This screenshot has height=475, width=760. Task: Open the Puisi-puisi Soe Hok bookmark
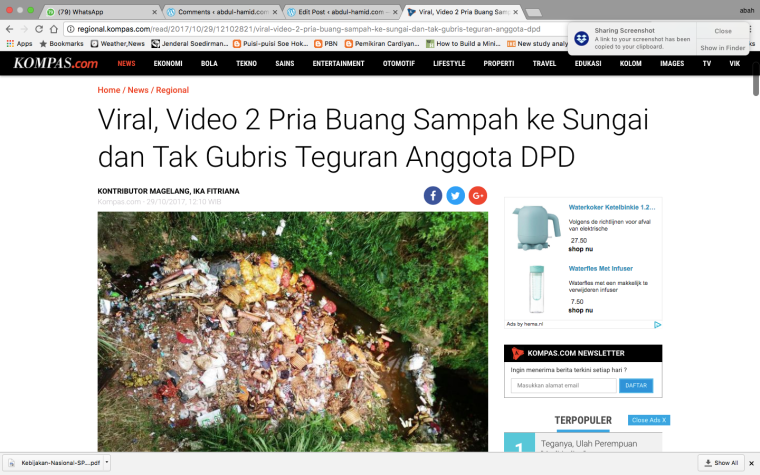[270, 44]
